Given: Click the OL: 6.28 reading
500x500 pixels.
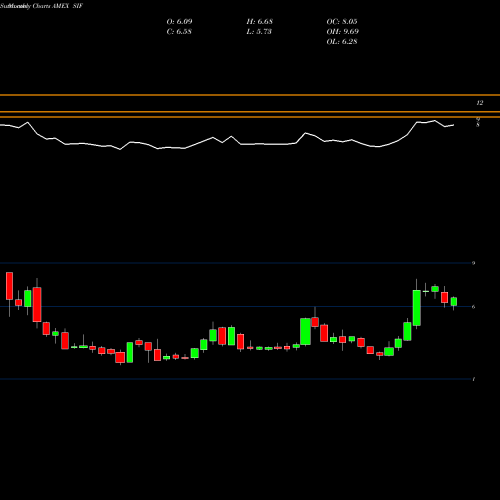Looking at the screenshot, I should coord(342,42).
